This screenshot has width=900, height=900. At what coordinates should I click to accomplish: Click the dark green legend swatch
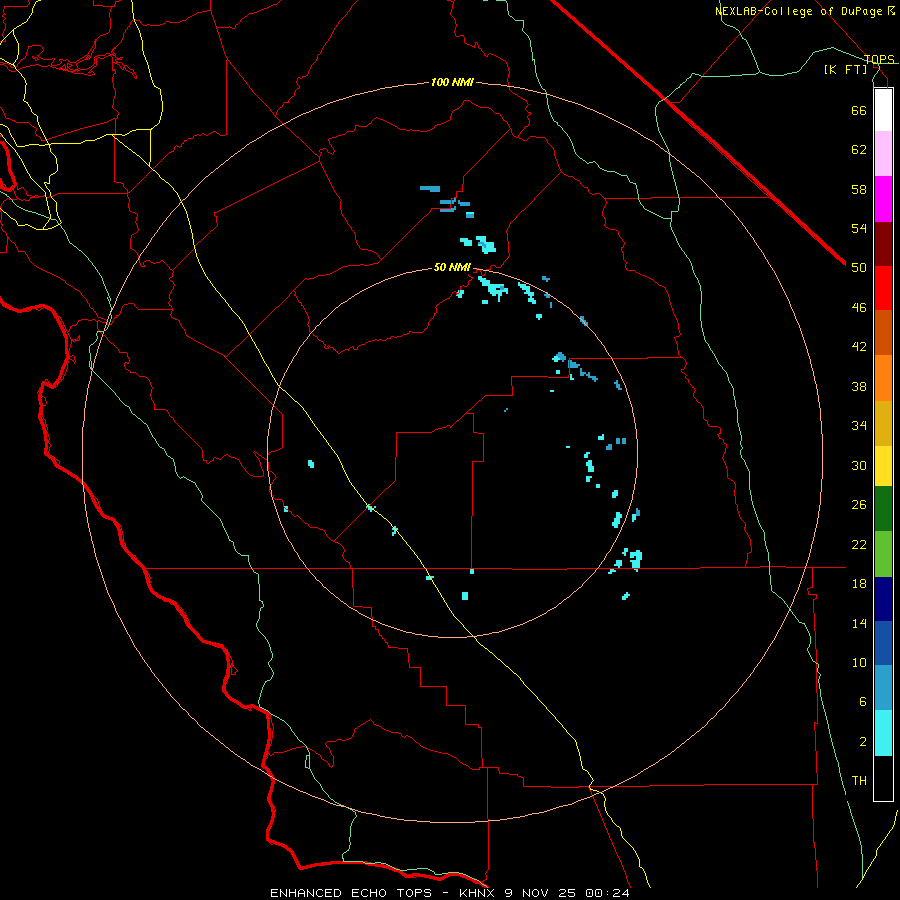pos(883,509)
